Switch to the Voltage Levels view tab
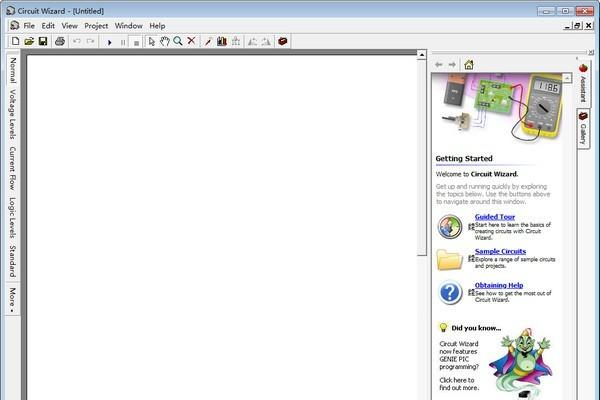 pos(13,114)
